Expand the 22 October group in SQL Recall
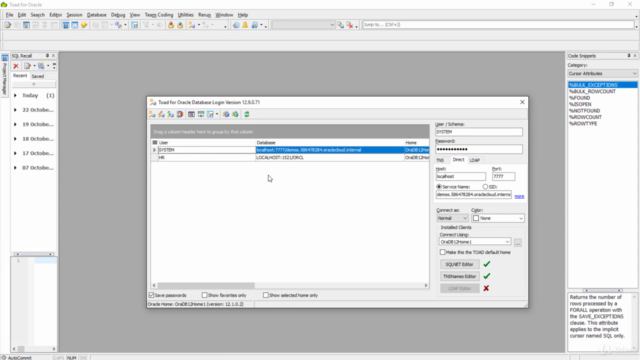Image resolution: width=640 pixels, height=360 pixels. pos(16,110)
